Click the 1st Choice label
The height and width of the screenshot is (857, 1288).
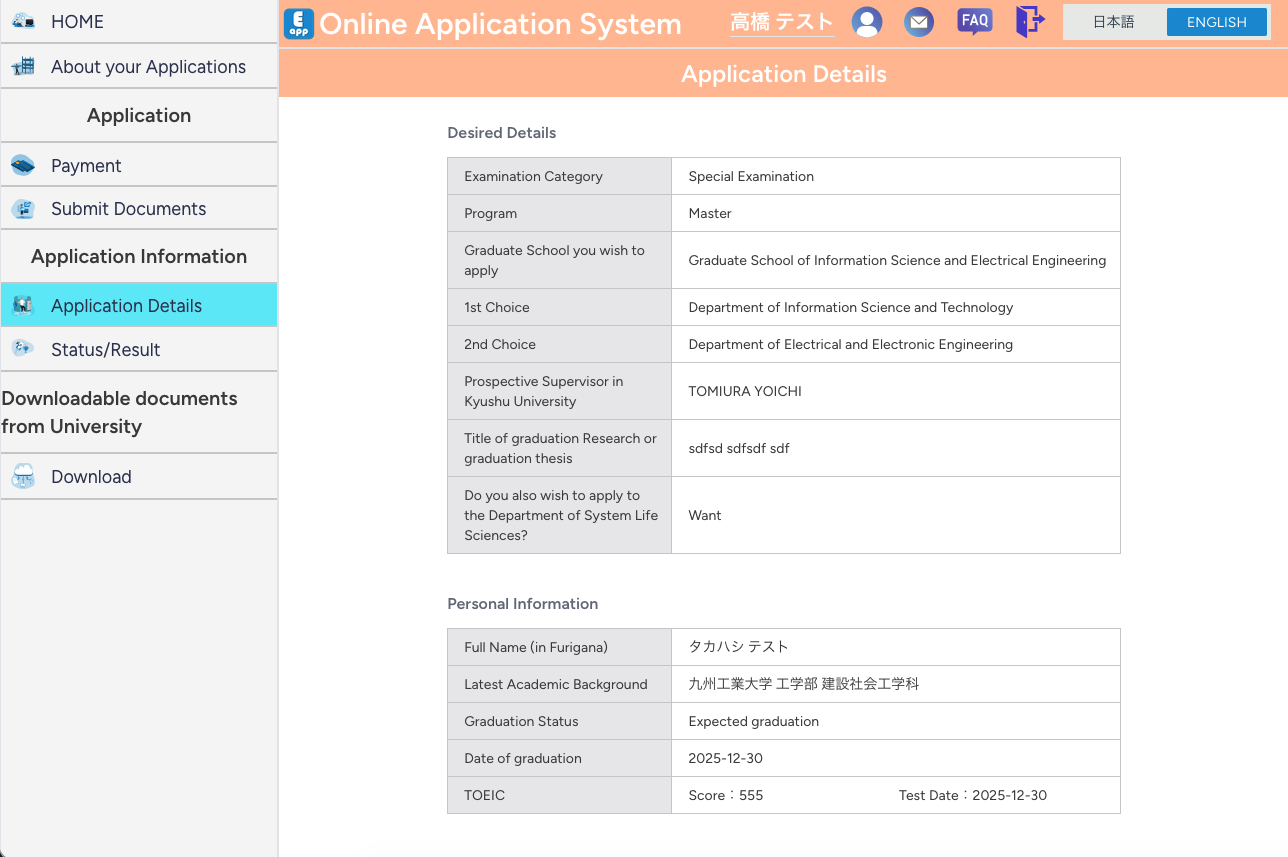pyautogui.click(x=497, y=307)
